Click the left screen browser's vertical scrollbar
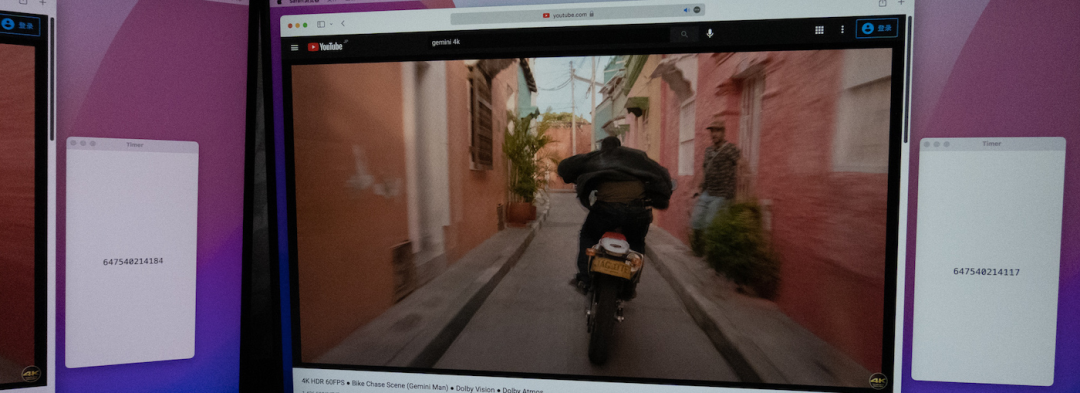Viewport: 1080px width, 393px height. click(x=52, y=79)
